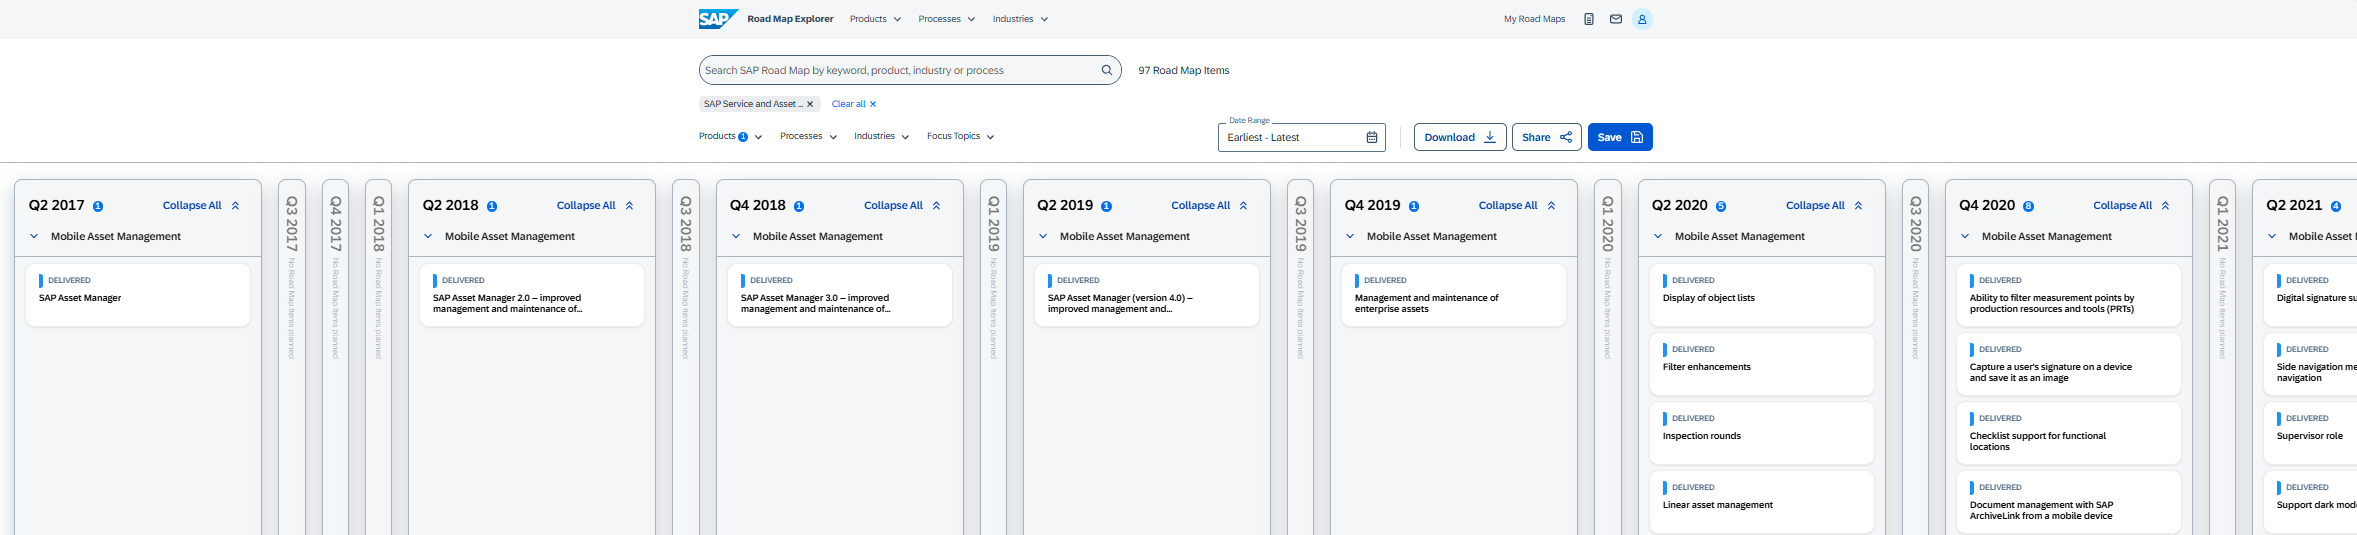
Task: Click the Q4 2020 item count badge
Action: click(x=2028, y=206)
